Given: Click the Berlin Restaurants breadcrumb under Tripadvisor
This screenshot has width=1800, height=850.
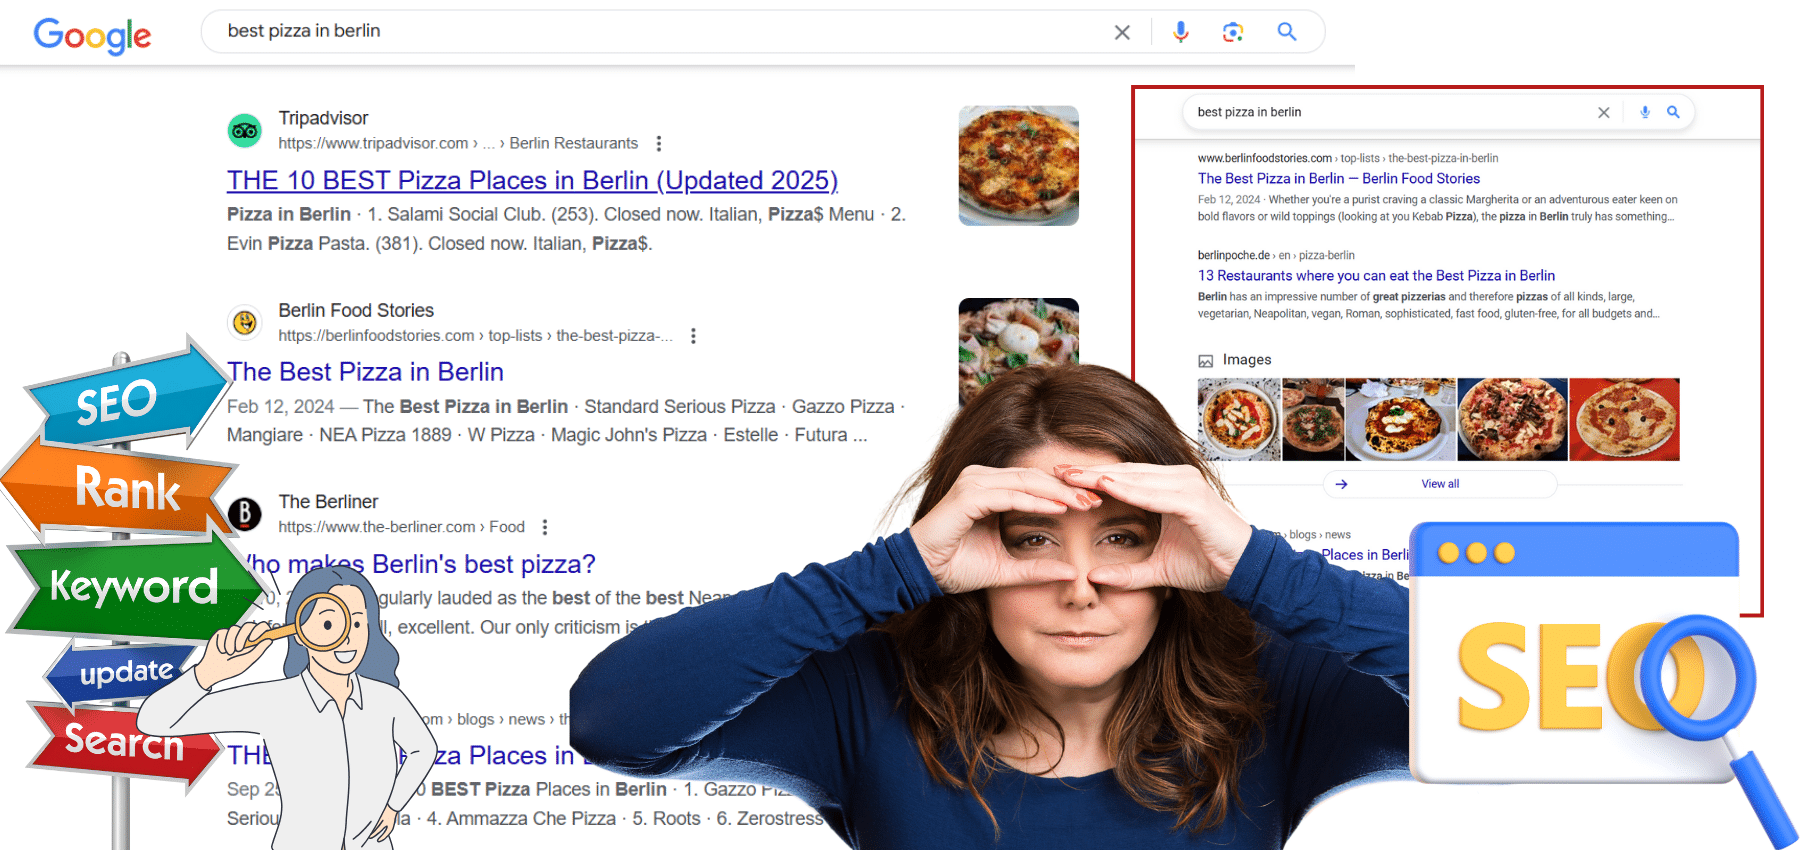Looking at the screenshot, I should [573, 144].
